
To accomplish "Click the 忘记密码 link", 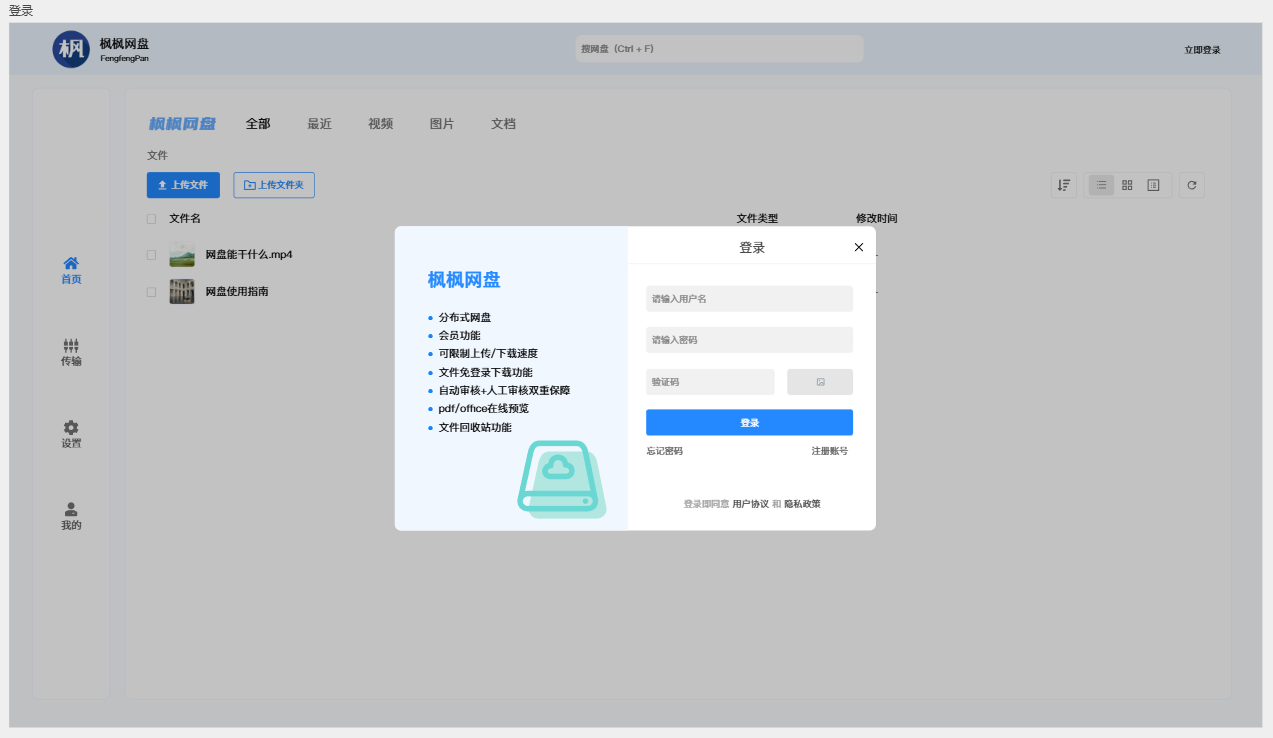I will [x=665, y=451].
